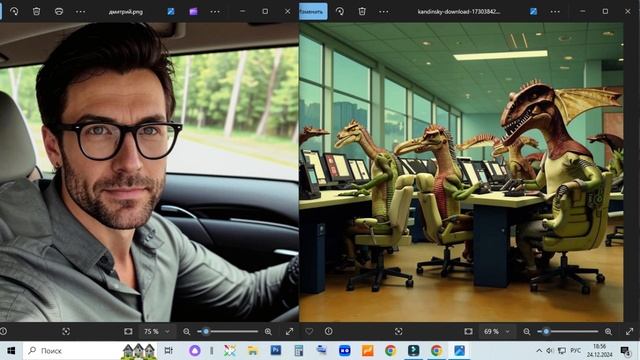
Task: Open the blue image editor icon in kandinsky window
Action: coord(533,11)
